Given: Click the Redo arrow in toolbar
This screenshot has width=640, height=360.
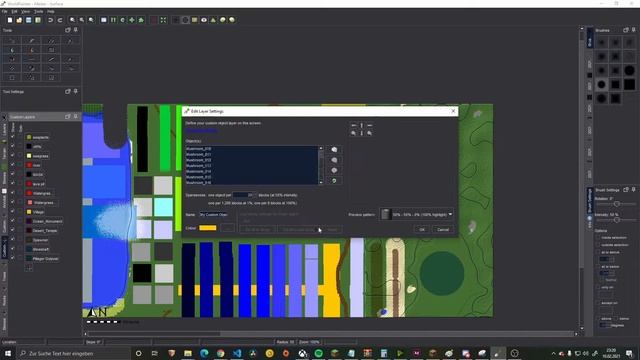Looking at the screenshot, I should pyautogui.click(x=60, y=20).
